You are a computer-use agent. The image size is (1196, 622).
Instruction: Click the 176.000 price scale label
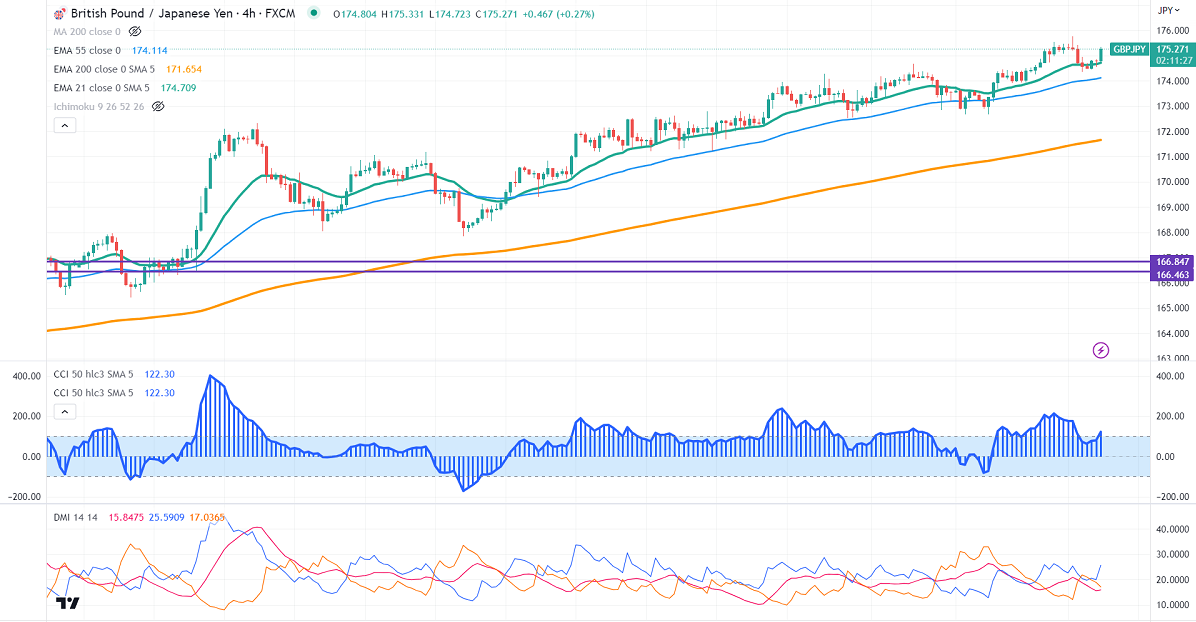tap(1173, 31)
